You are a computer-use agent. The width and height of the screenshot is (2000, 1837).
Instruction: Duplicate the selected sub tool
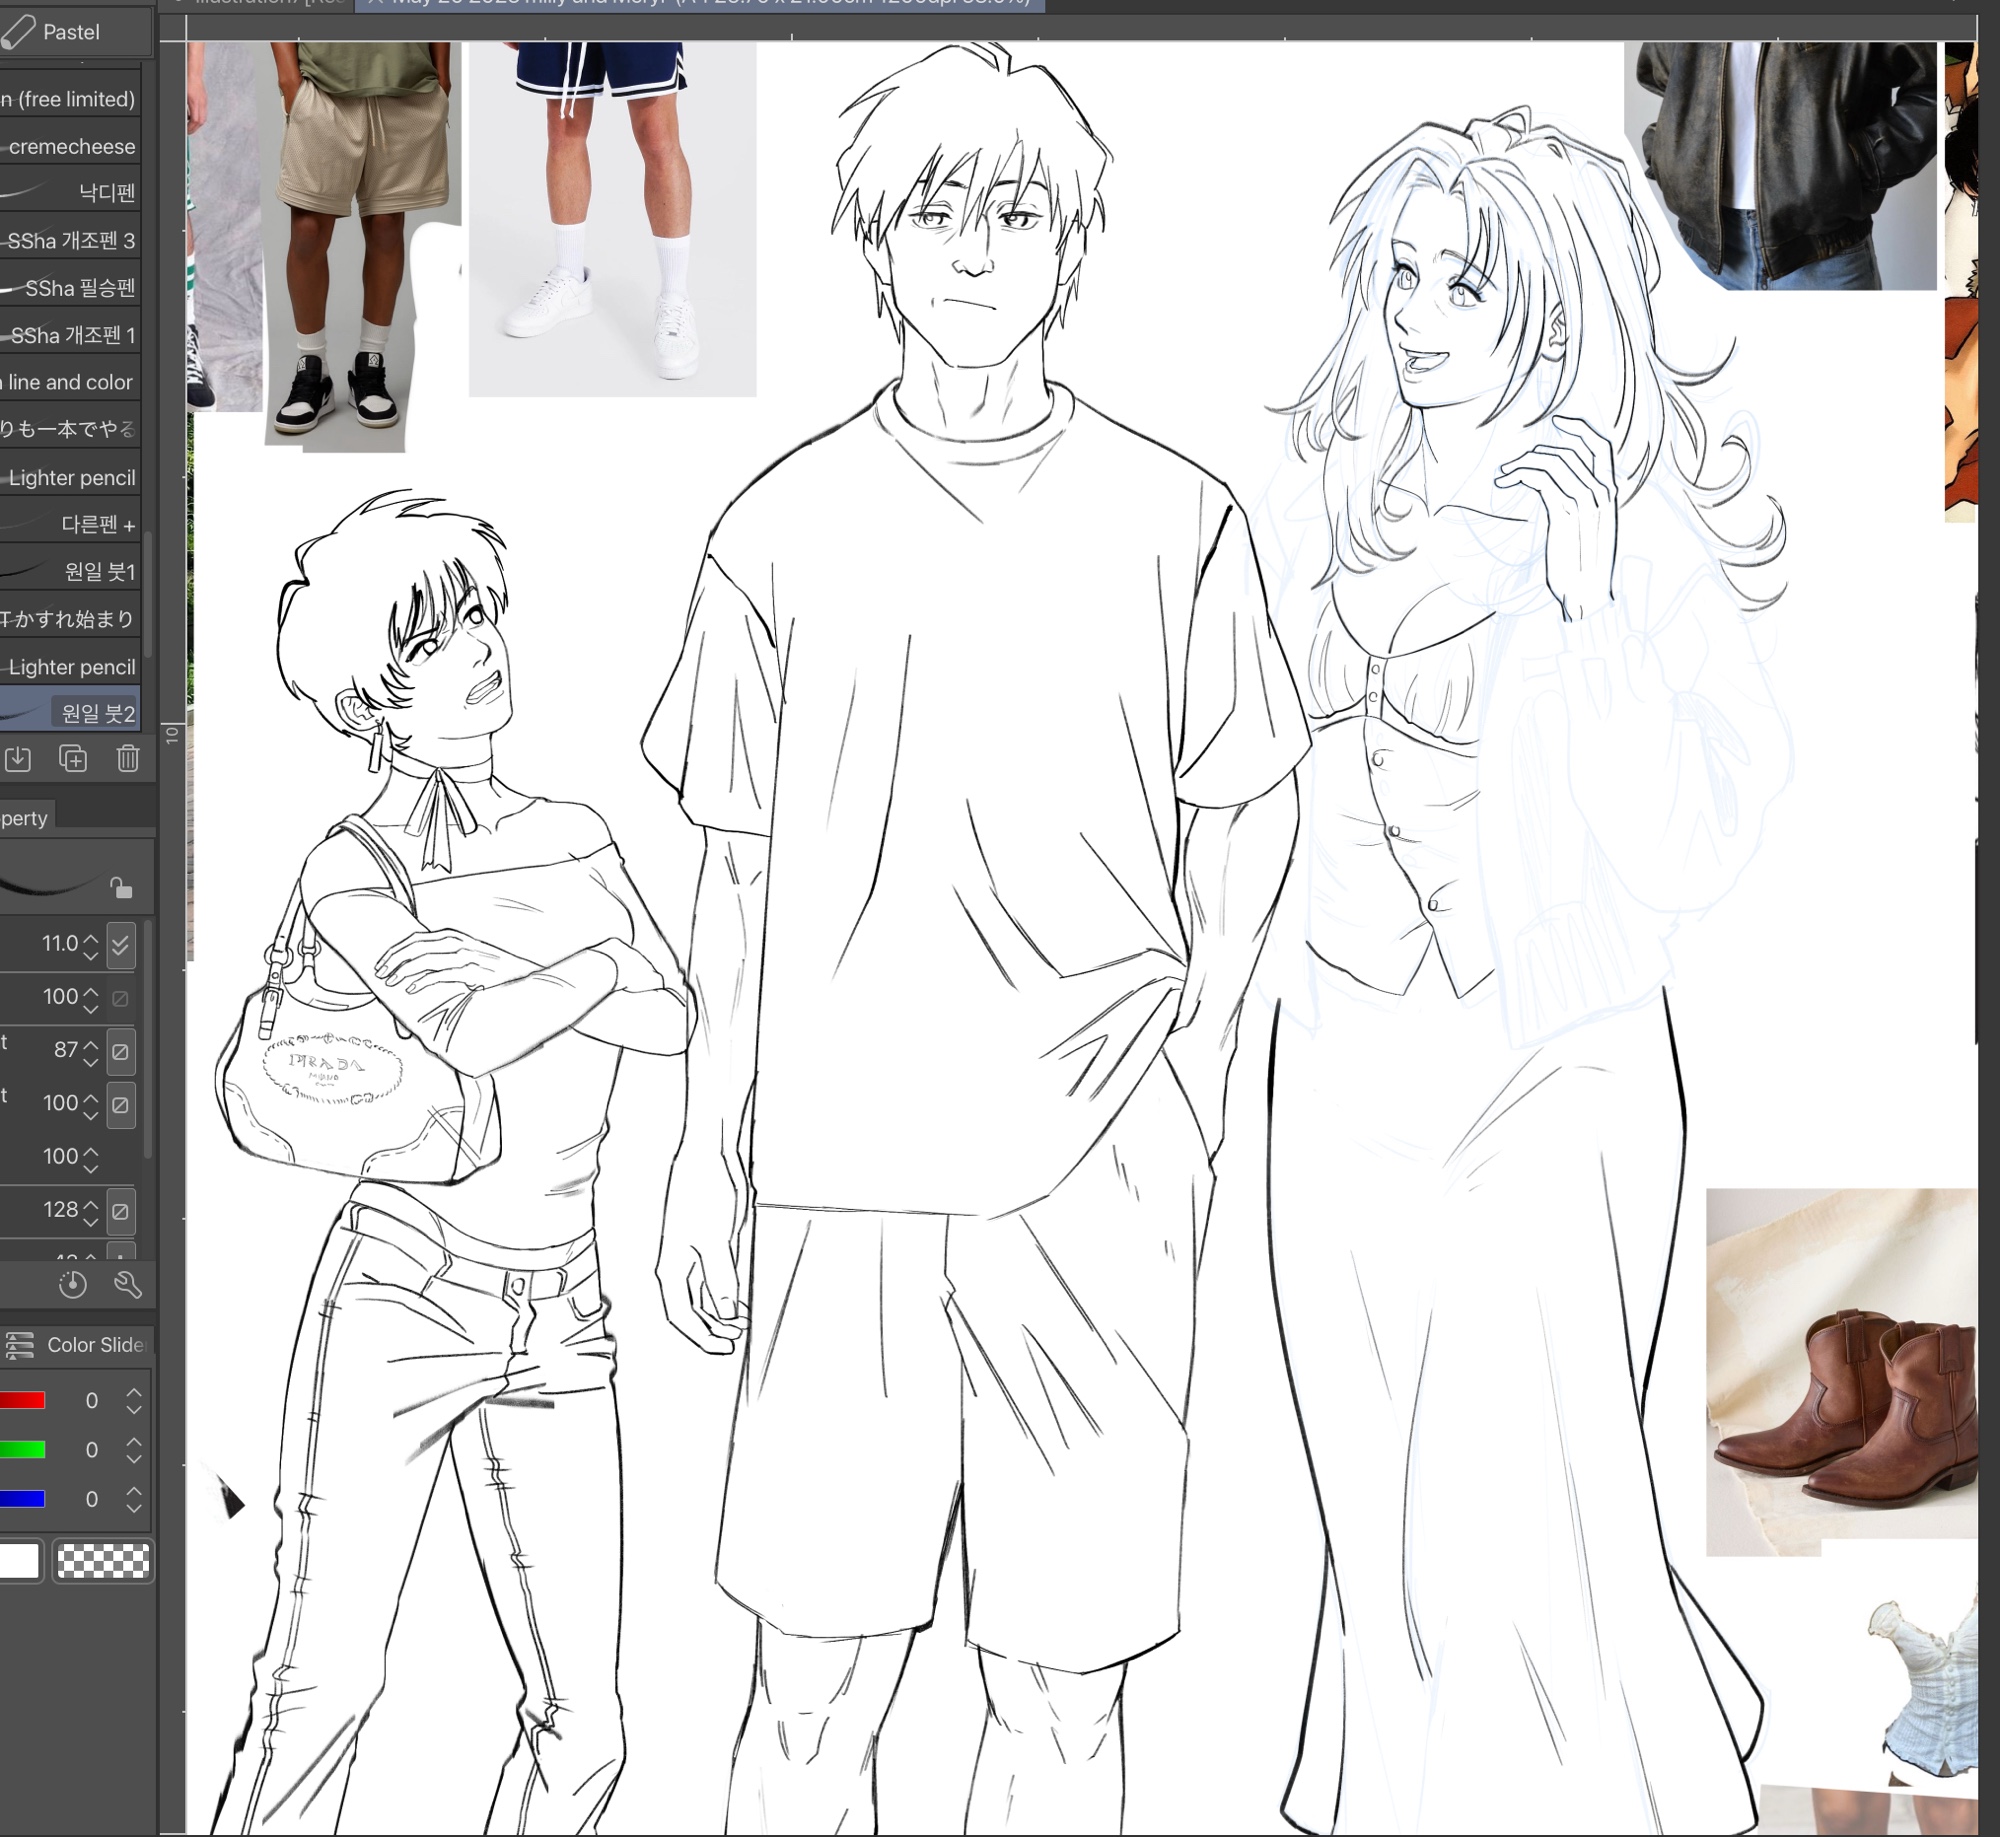[x=73, y=759]
